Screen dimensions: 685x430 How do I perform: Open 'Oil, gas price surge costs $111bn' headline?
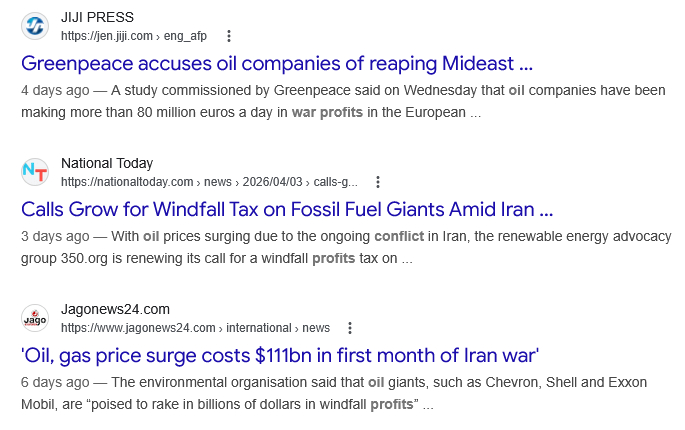click(280, 356)
